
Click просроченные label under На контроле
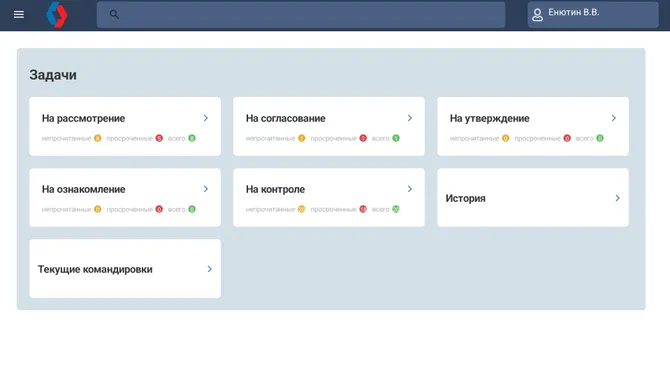tap(333, 209)
